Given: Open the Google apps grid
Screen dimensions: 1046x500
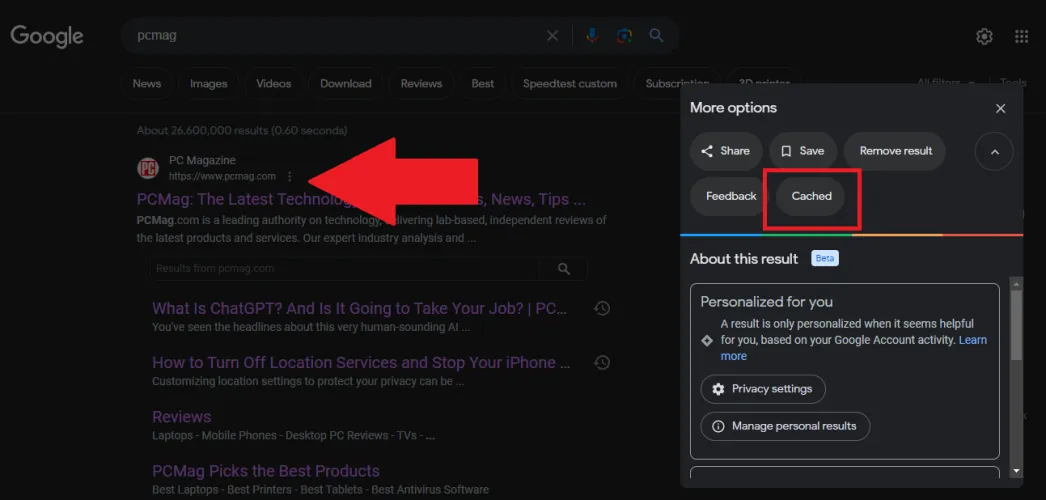Looking at the screenshot, I should click(1021, 37).
